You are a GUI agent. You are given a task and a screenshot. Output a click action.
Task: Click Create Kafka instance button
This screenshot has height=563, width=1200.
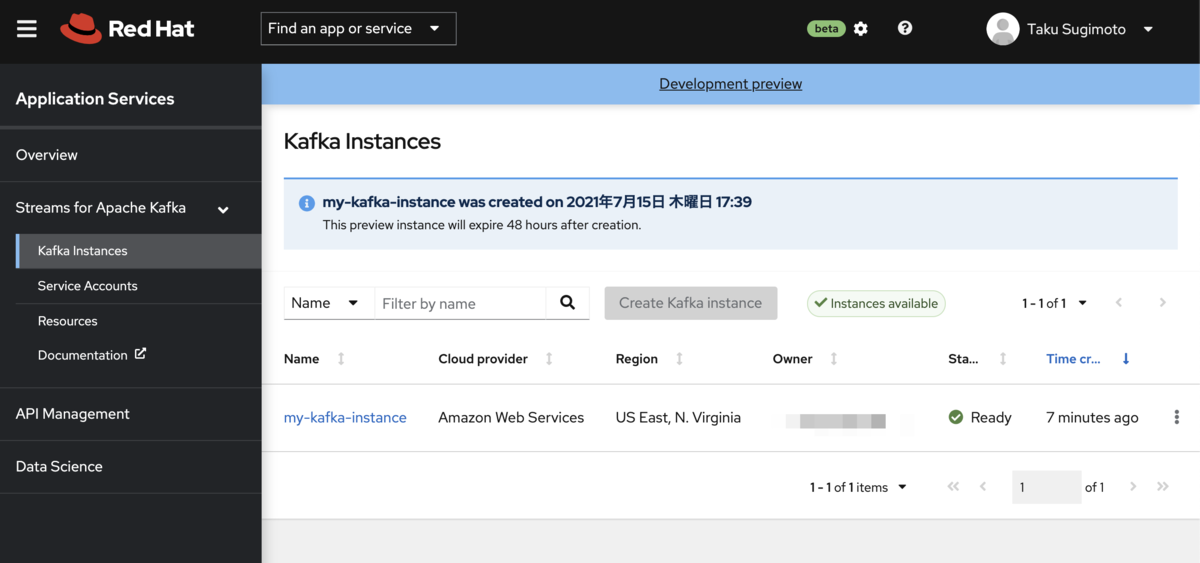[x=690, y=303]
